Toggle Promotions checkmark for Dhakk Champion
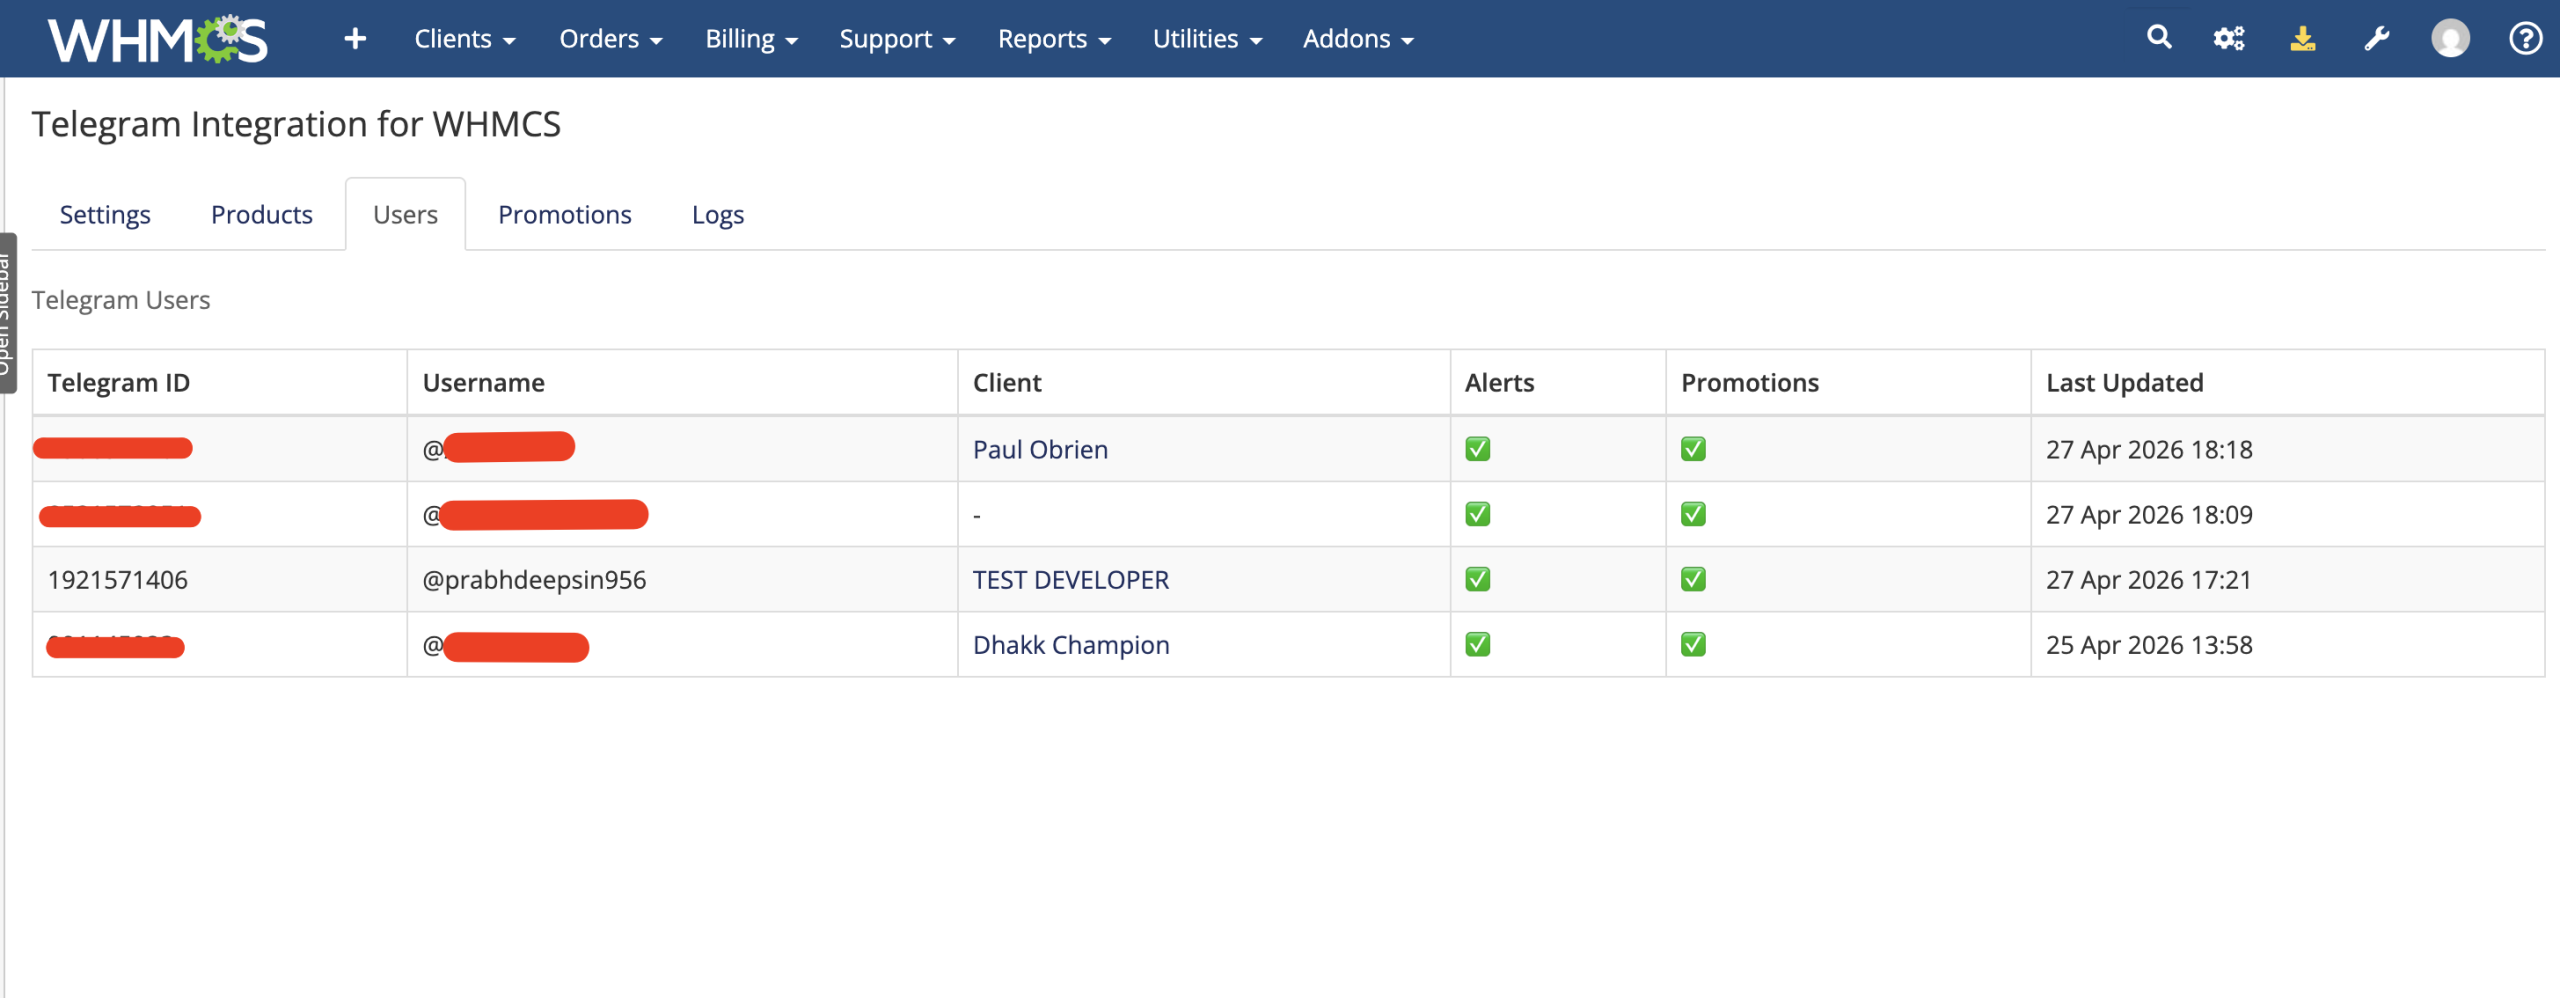Image resolution: width=2560 pixels, height=998 pixels. click(1693, 644)
